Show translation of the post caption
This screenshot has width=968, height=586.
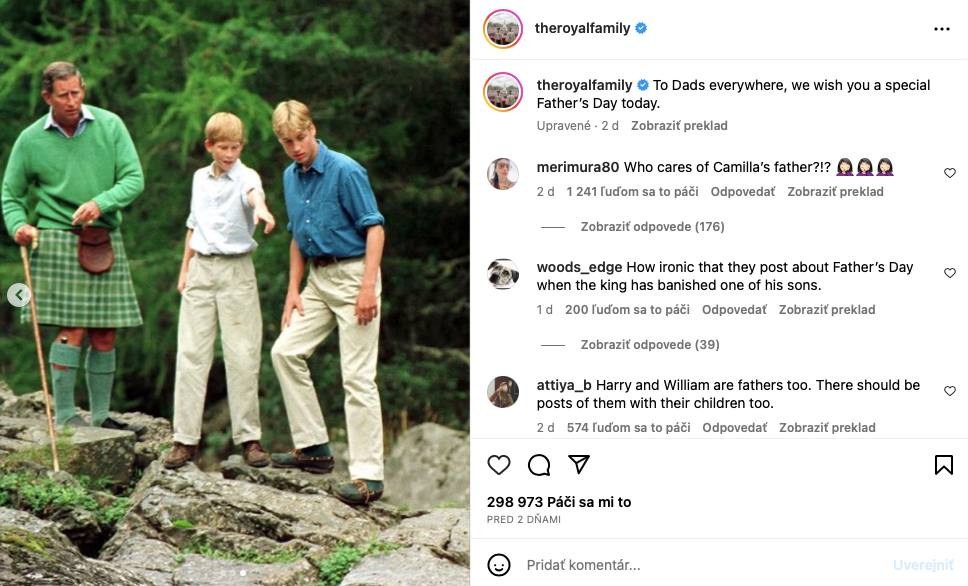click(678, 126)
